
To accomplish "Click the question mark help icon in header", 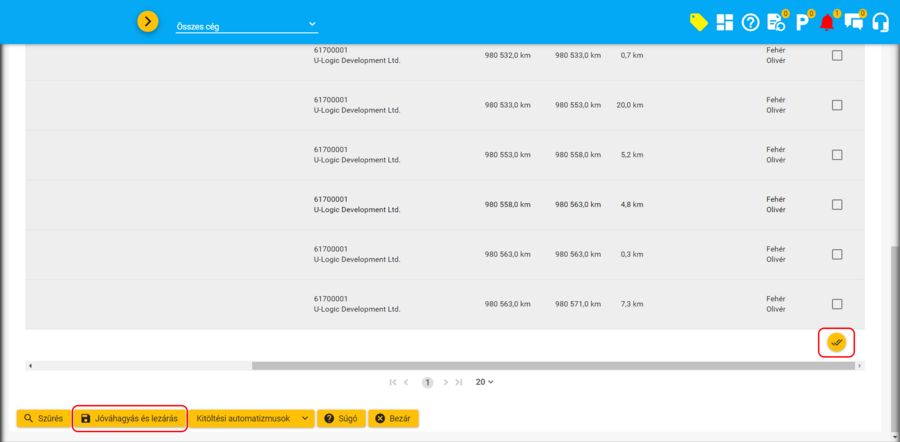I will point(750,22).
